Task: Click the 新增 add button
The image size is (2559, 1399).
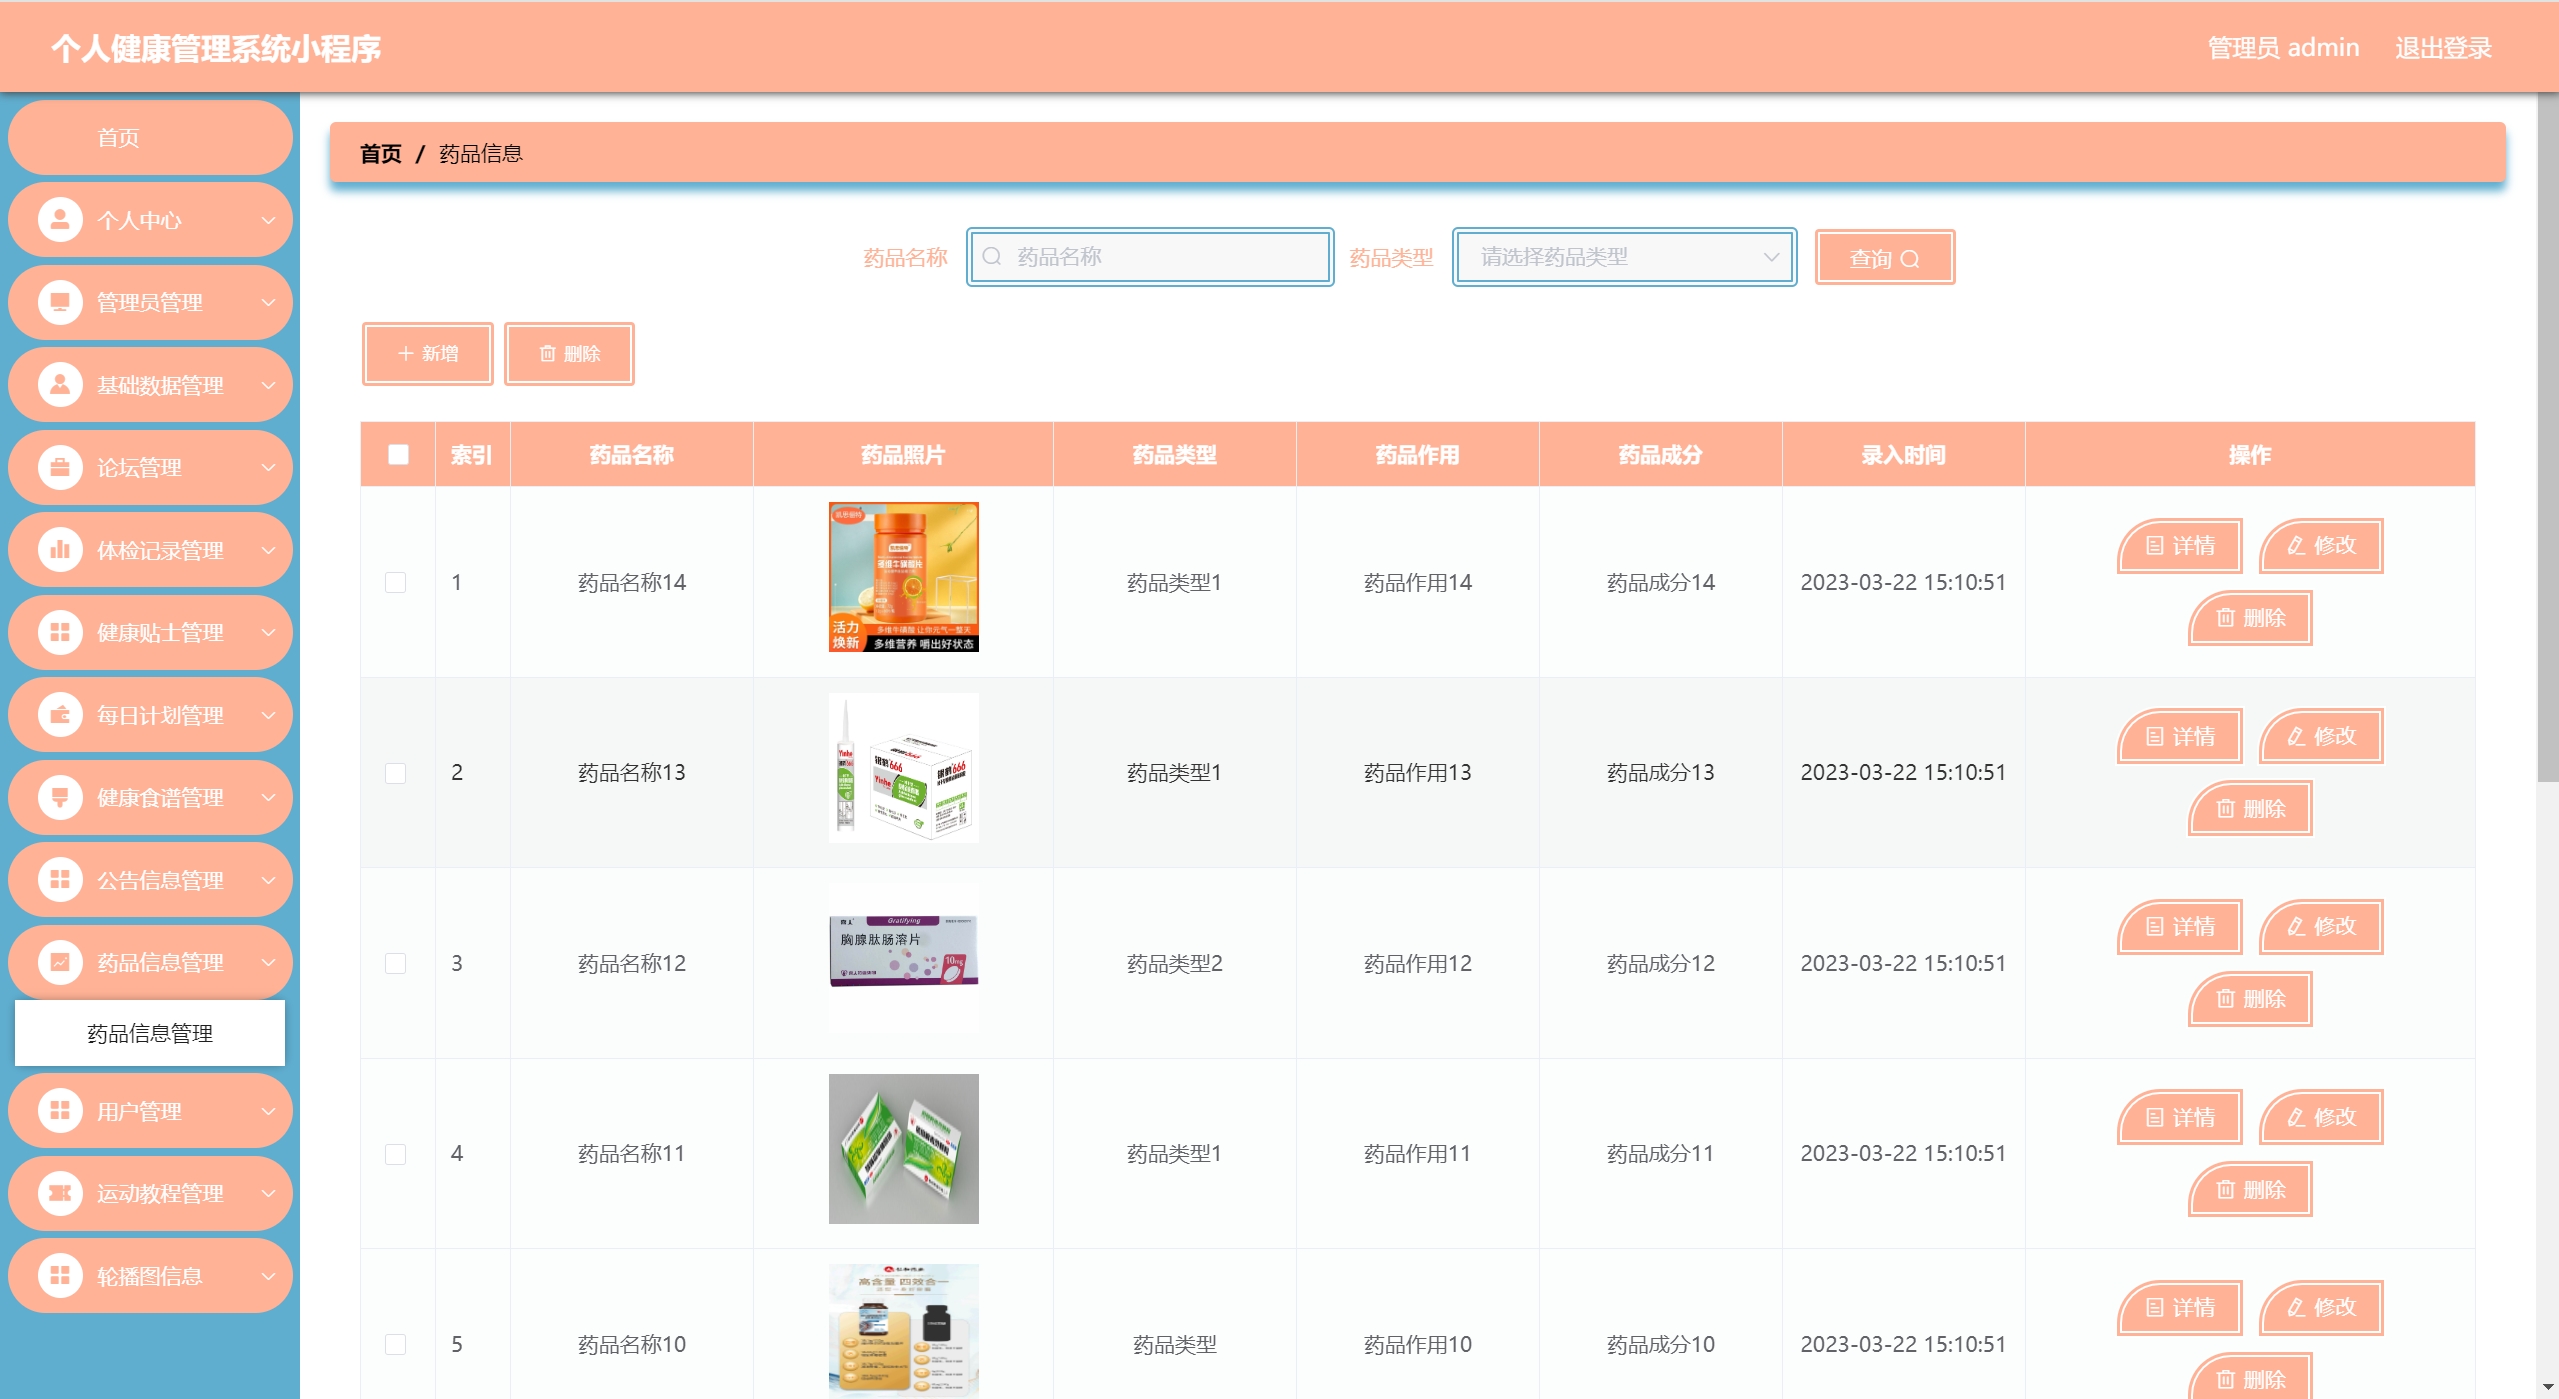Action: coord(428,353)
